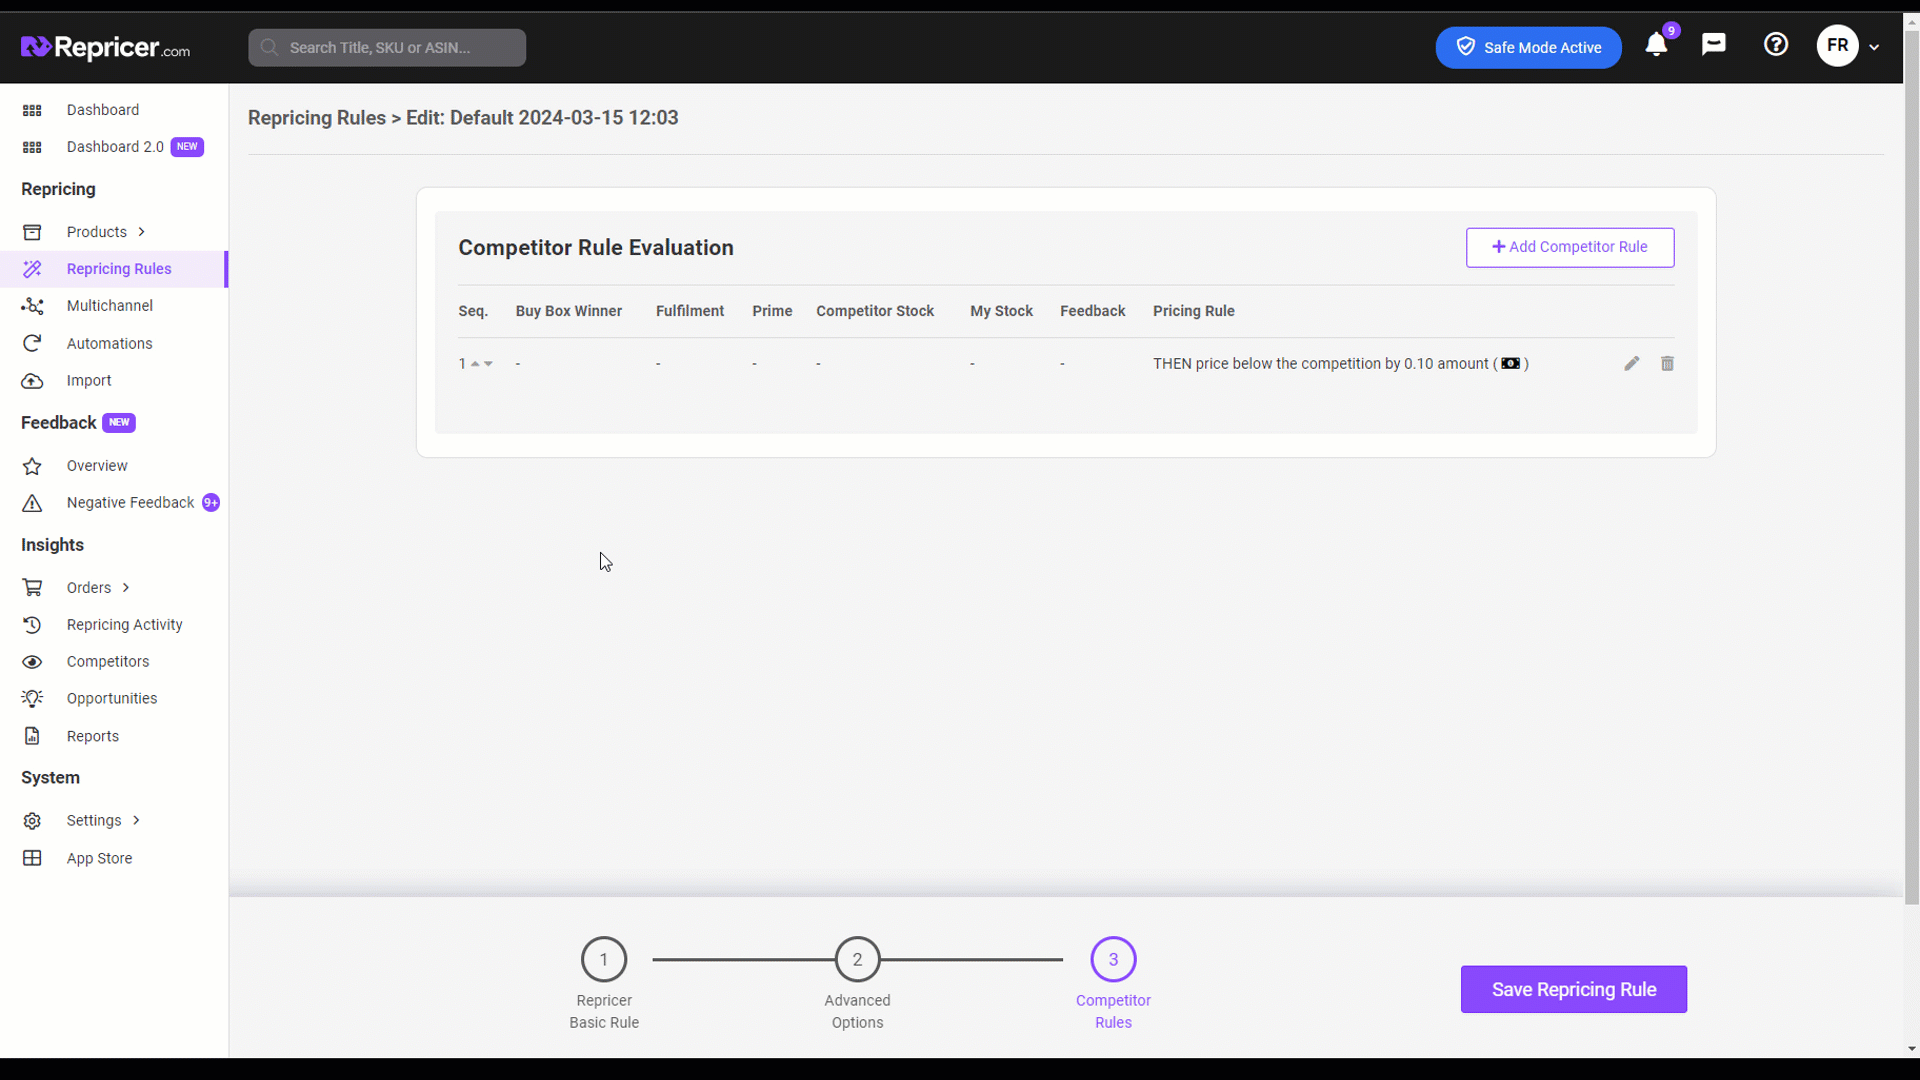Image resolution: width=1920 pixels, height=1080 pixels.
Task: Open Multichannel in sidebar
Action: click(110, 306)
